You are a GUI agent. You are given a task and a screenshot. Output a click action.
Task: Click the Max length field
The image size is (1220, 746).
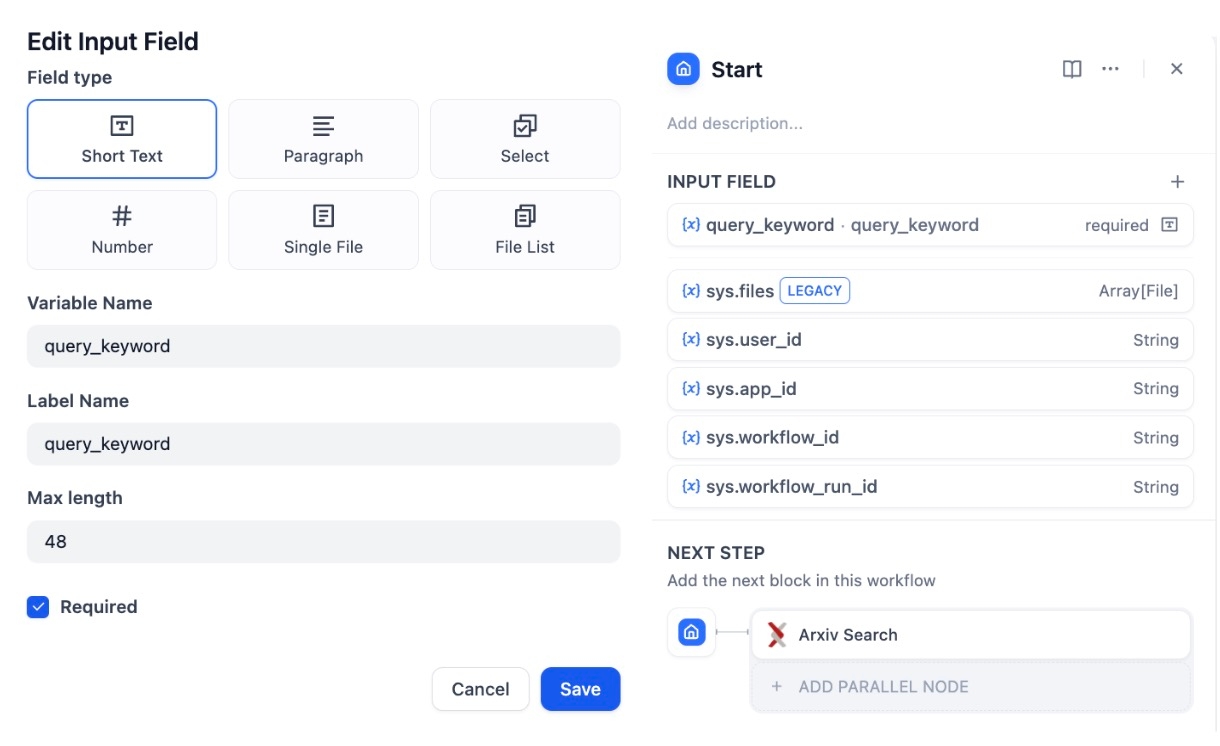click(323, 541)
